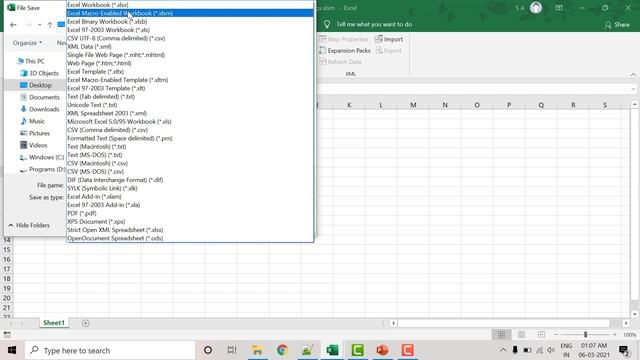This screenshot has height=360, width=640.
Task: Open recent locations dropdown arrow
Action: coord(40,25)
